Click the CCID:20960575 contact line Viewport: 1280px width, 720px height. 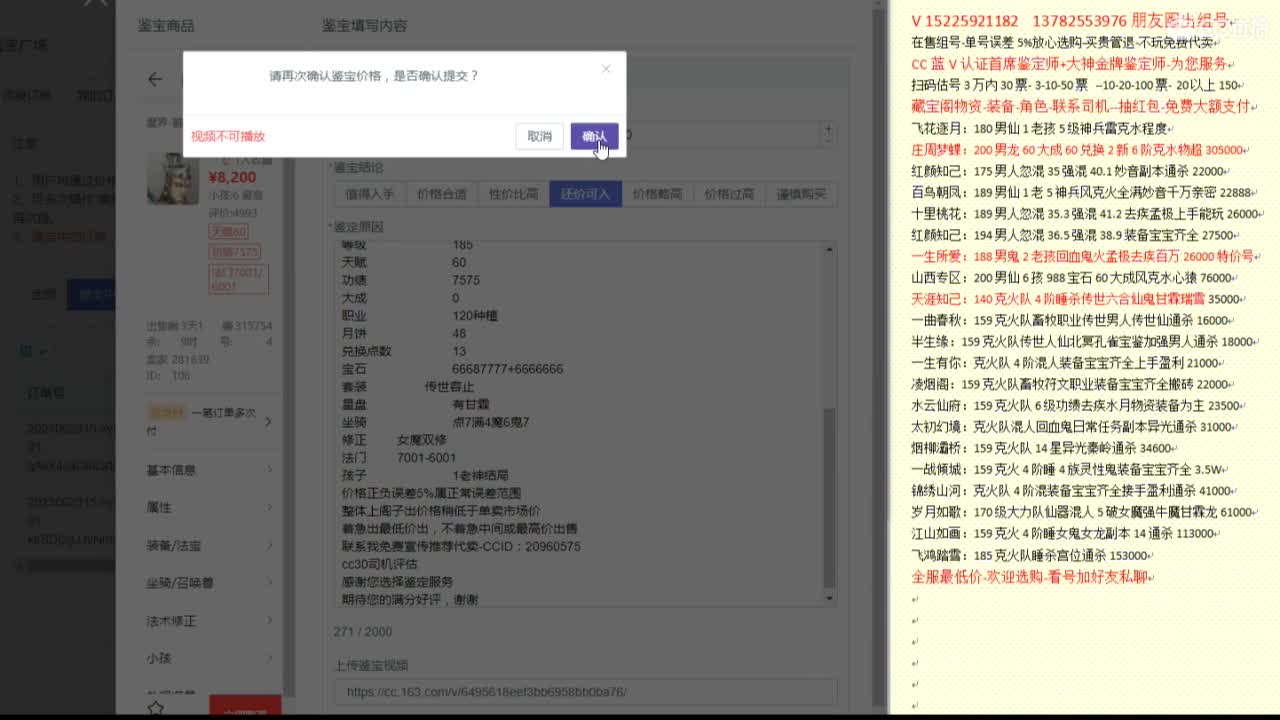pyautogui.click(x=461, y=547)
